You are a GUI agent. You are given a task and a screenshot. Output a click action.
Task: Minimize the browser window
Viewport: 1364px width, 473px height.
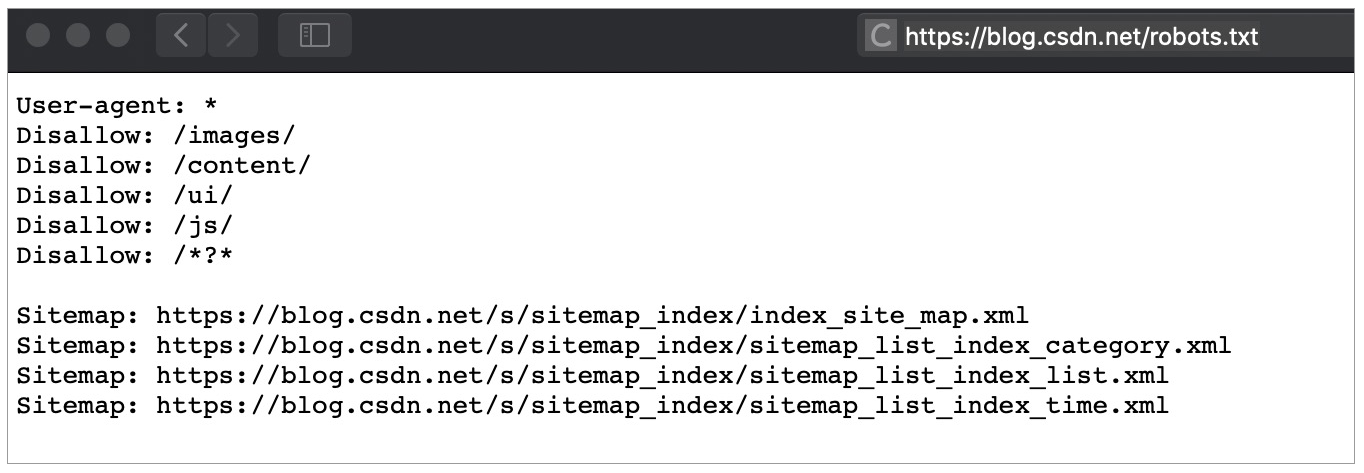(x=78, y=36)
